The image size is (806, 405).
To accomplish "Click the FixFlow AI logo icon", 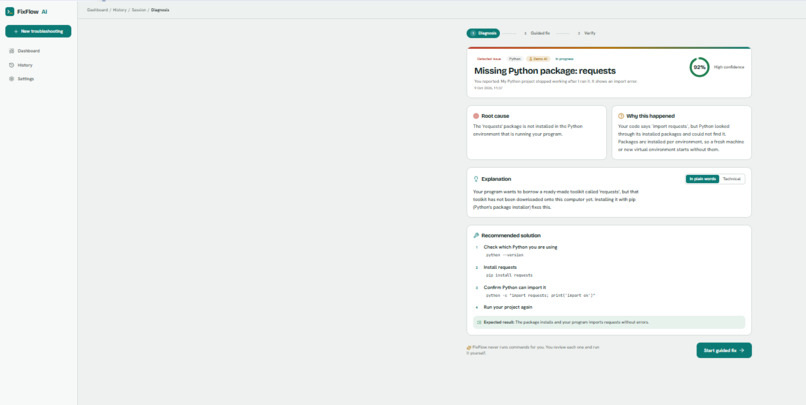I will pos(9,11).
